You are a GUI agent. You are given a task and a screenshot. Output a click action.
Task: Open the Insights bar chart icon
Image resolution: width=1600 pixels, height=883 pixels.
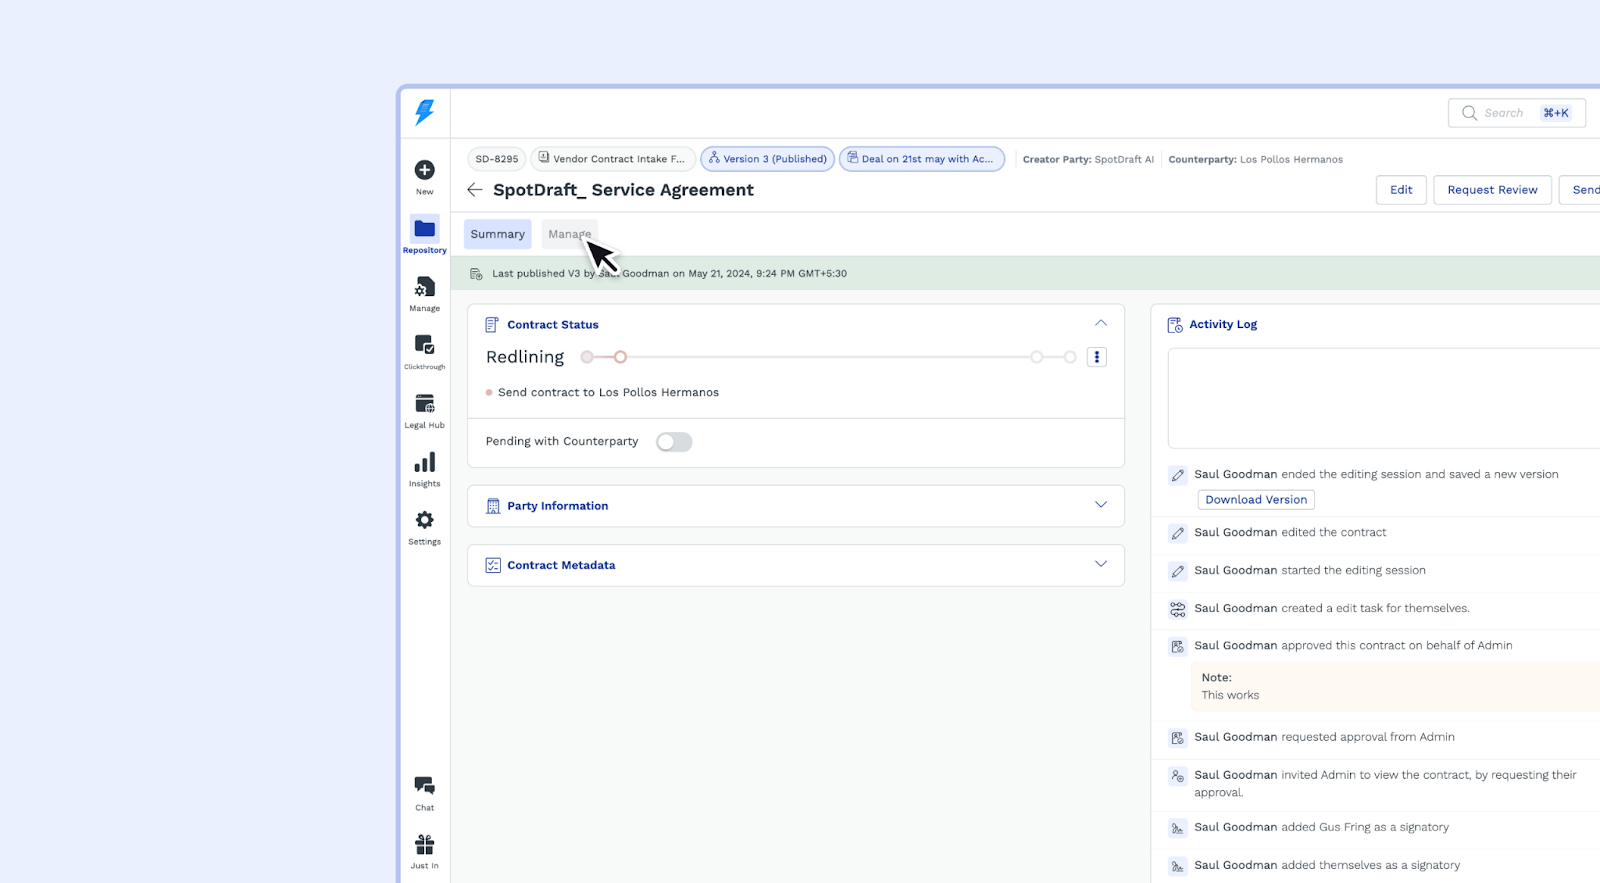424,463
